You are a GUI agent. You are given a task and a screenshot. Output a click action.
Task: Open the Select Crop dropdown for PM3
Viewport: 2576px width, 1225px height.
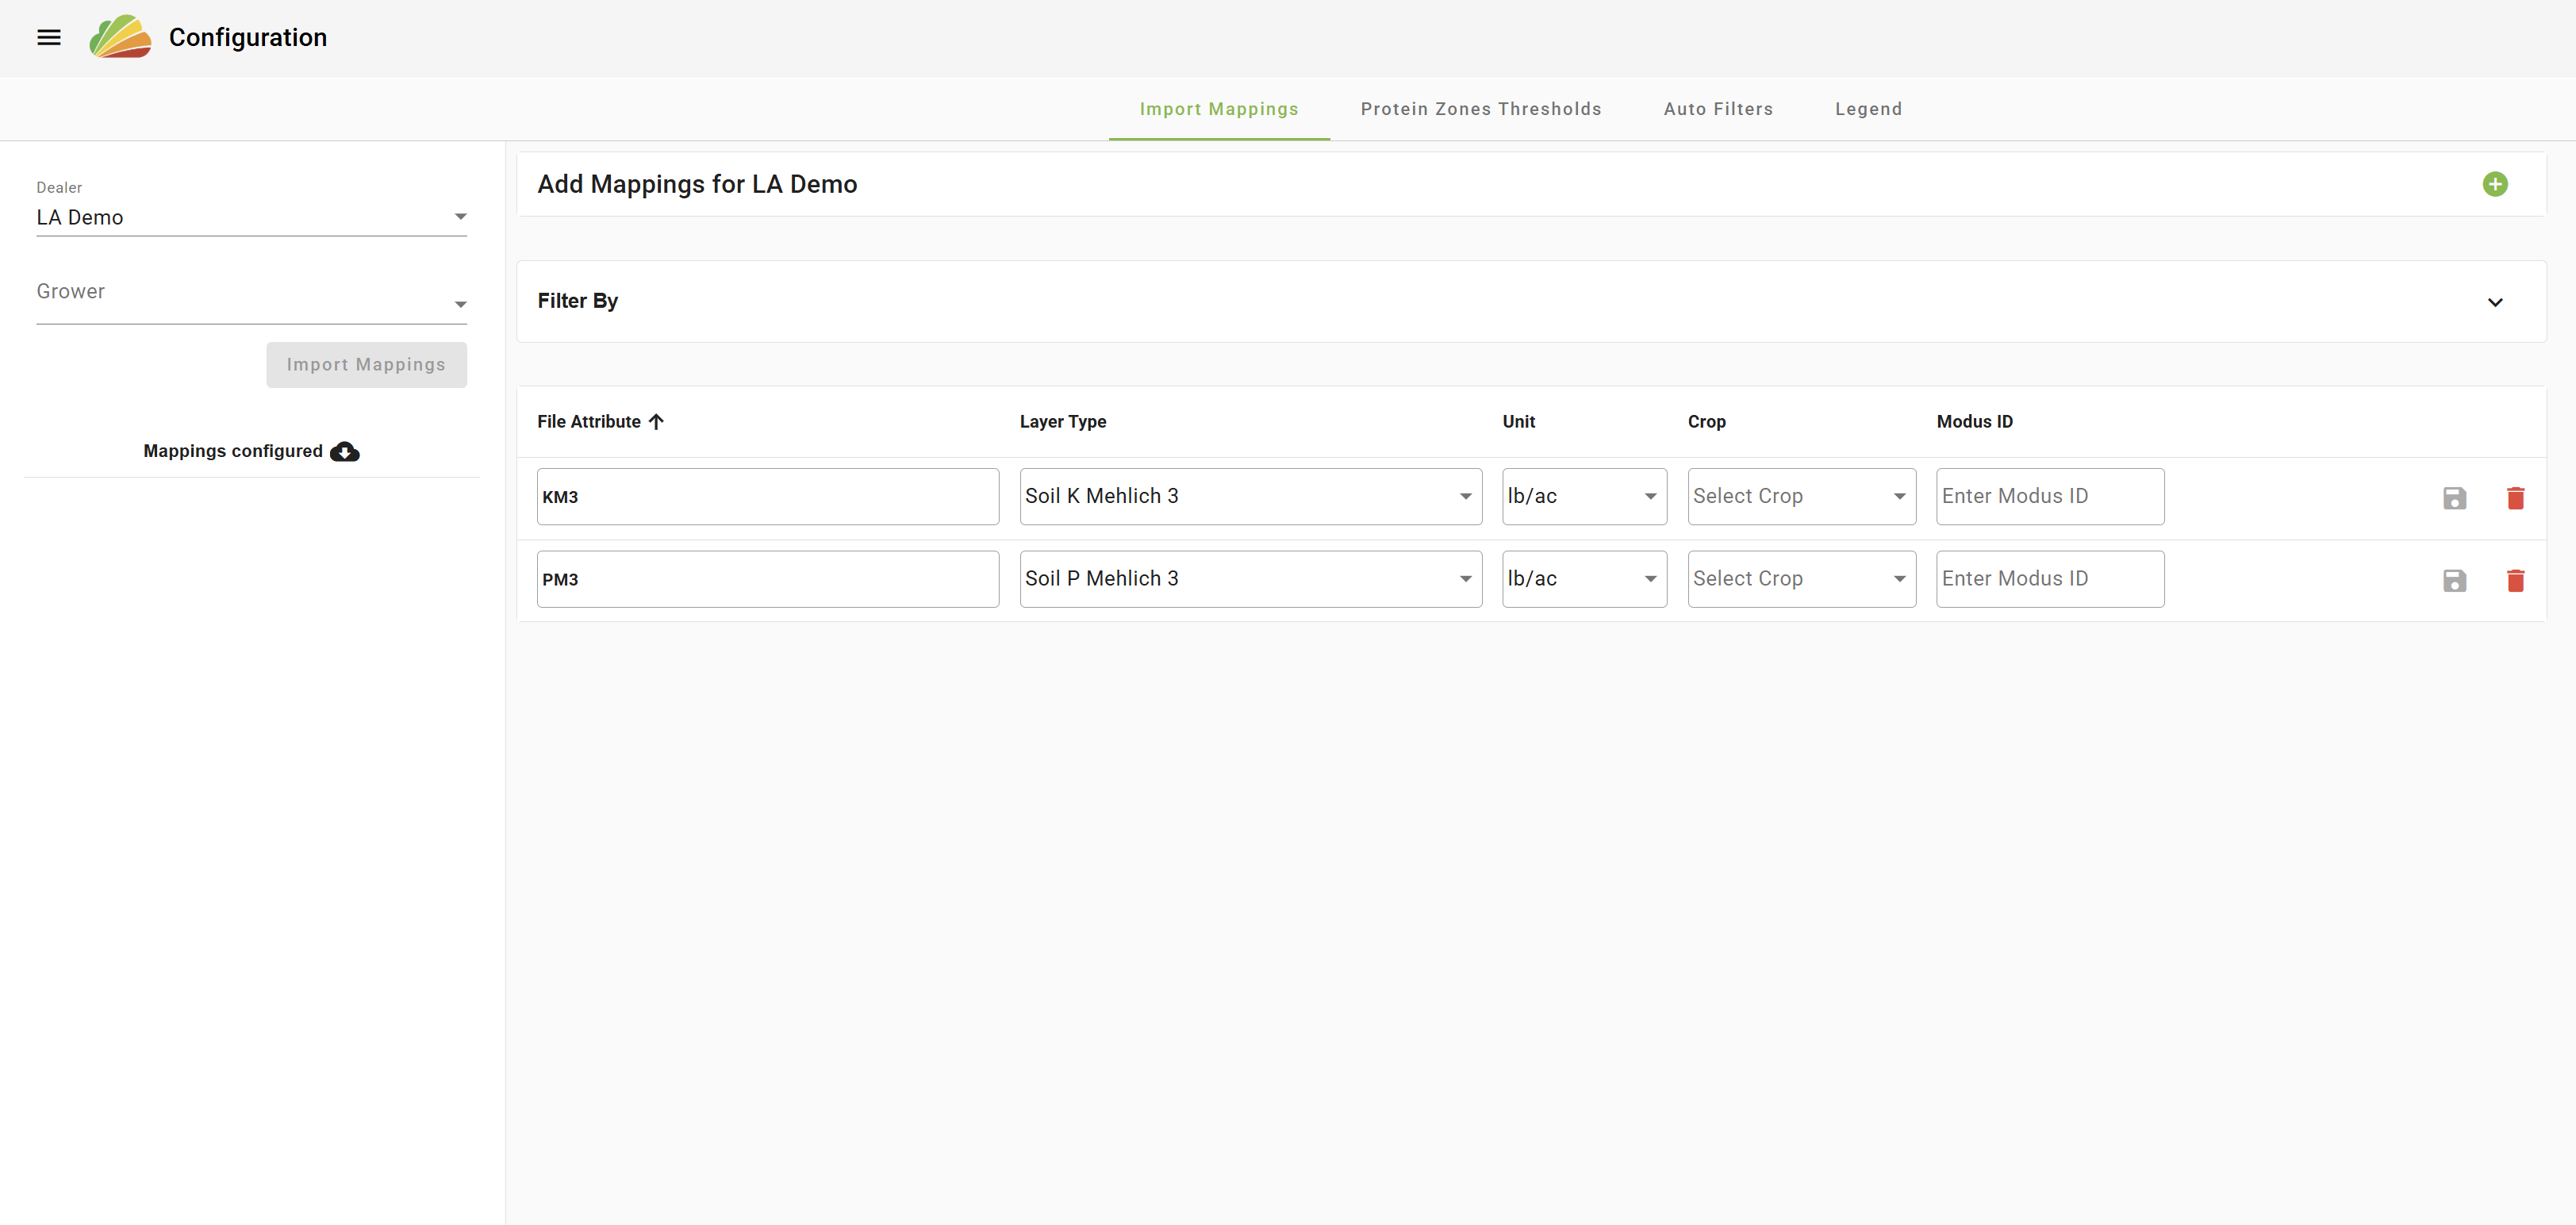(x=1801, y=579)
